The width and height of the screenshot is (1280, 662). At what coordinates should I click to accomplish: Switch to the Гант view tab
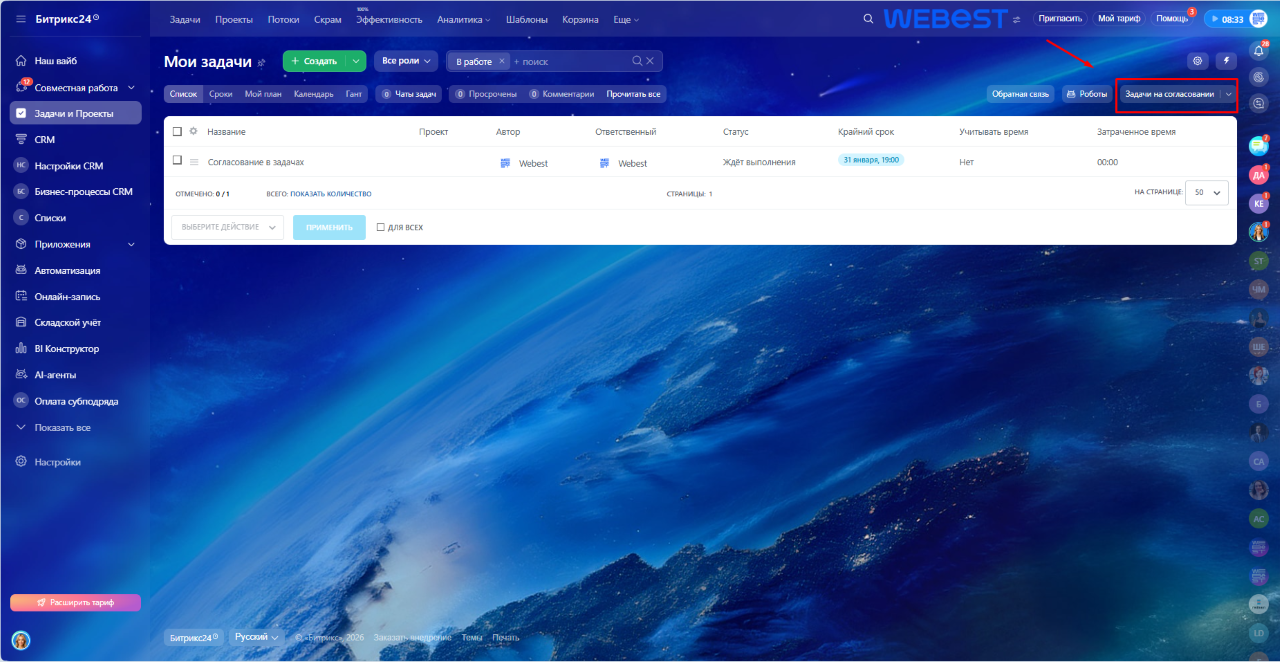(x=354, y=94)
